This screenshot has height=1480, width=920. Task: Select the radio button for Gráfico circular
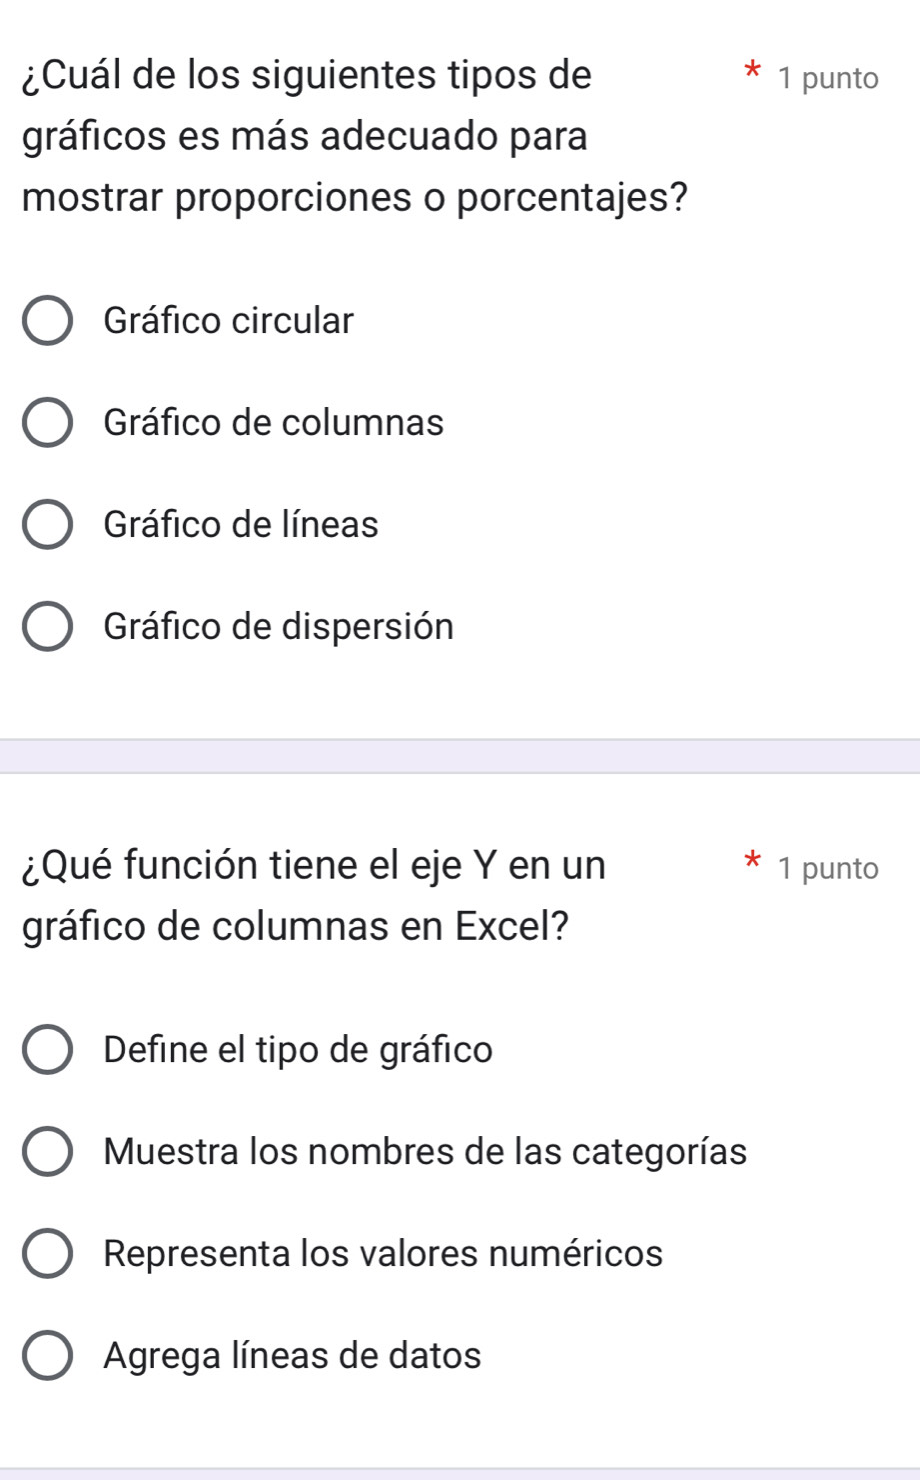(47, 321)
